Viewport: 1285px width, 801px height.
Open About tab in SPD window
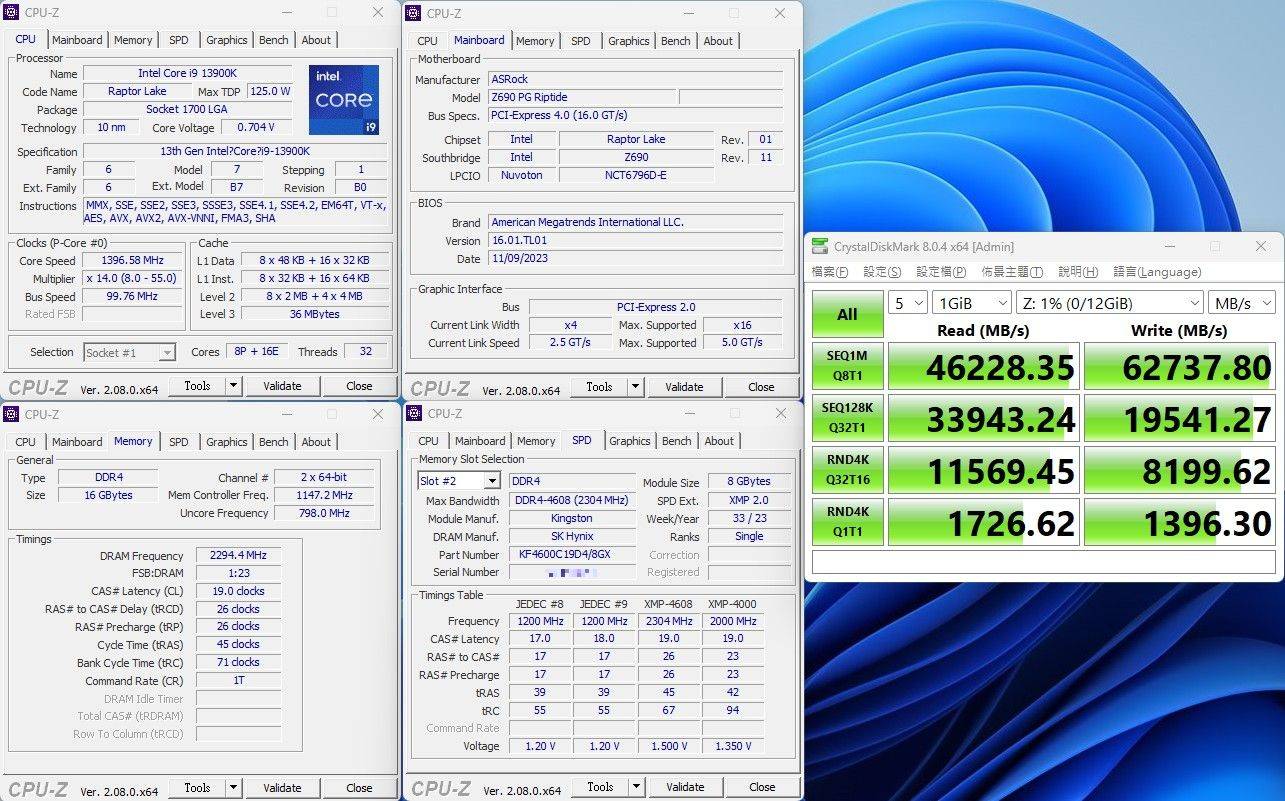click(x=719, y=441)
